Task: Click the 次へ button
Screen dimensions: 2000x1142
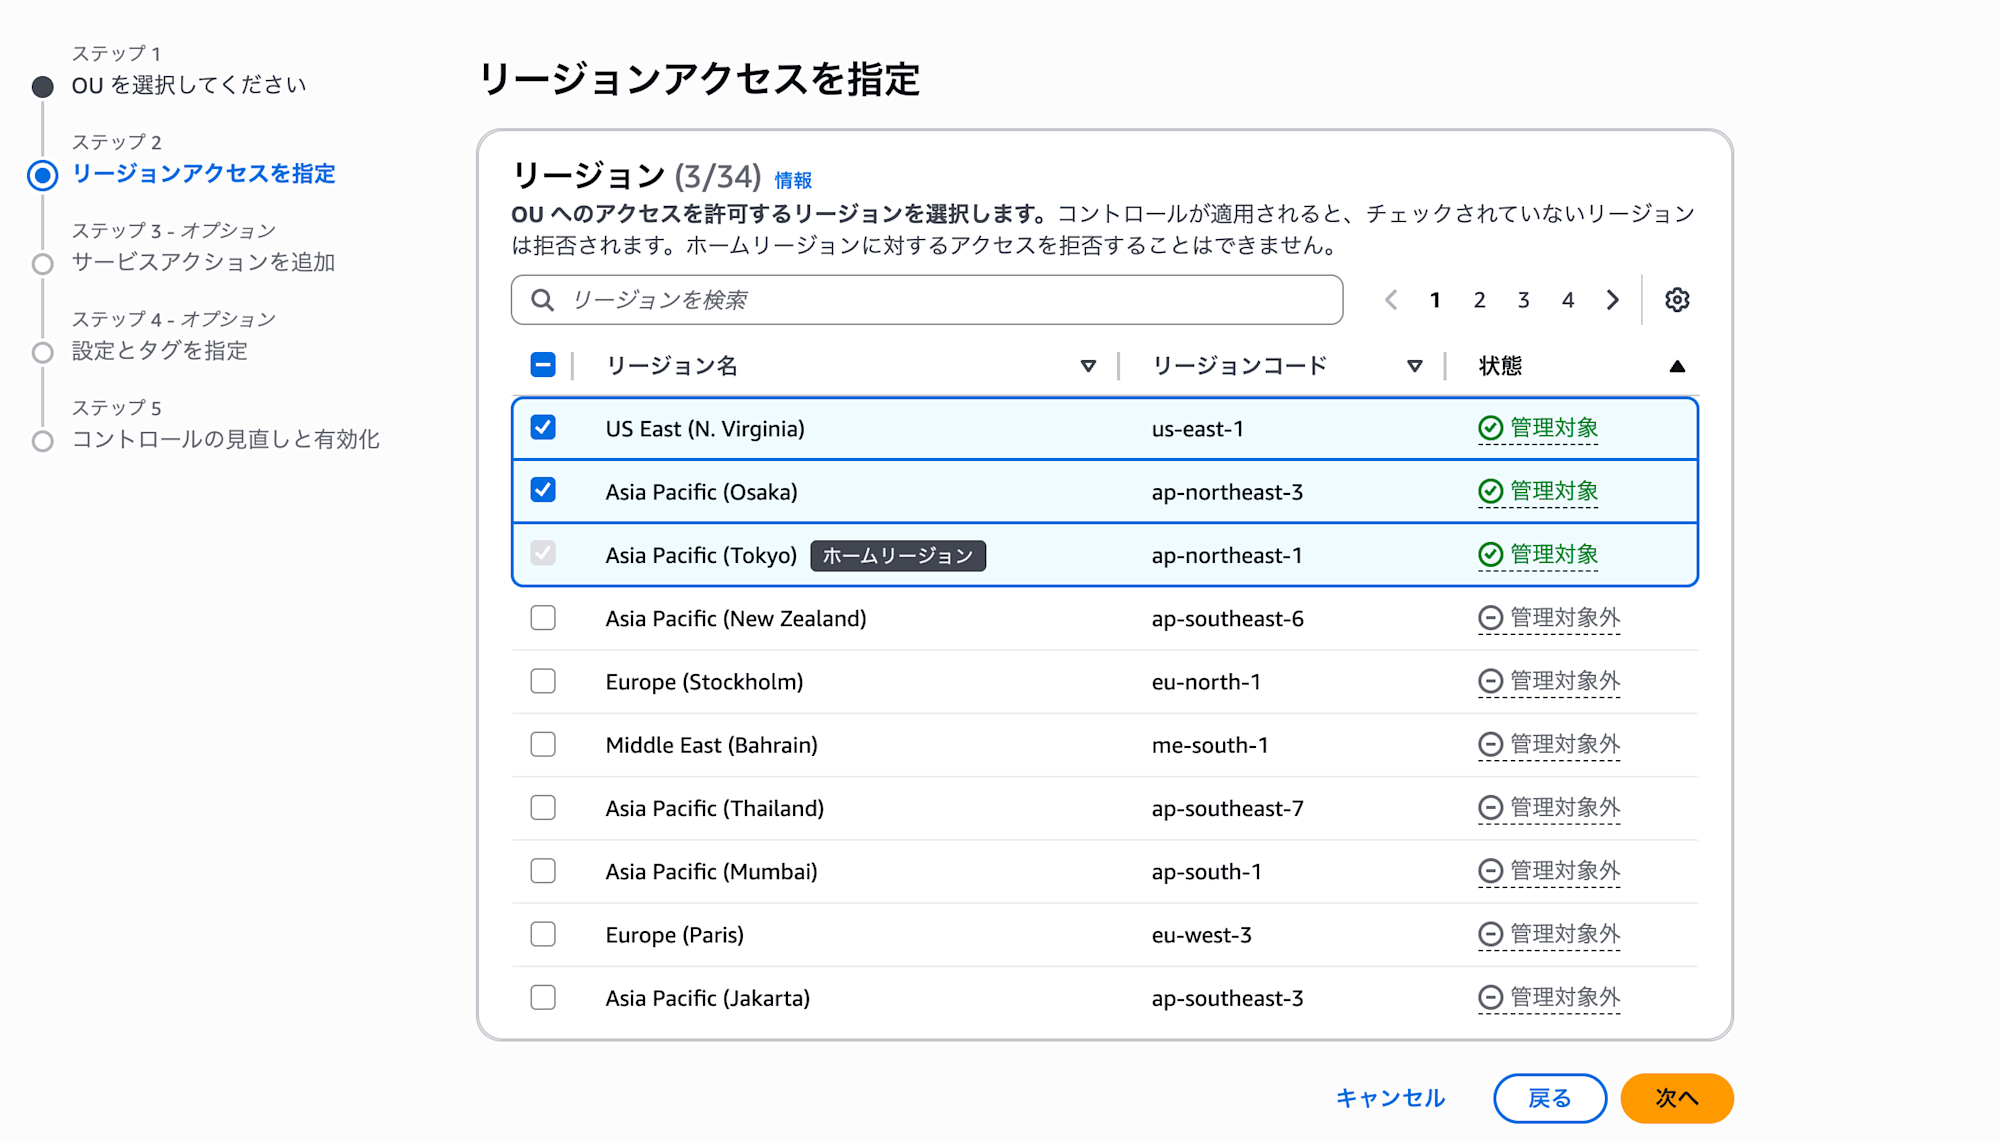Action: (x=1677, y=1097)
